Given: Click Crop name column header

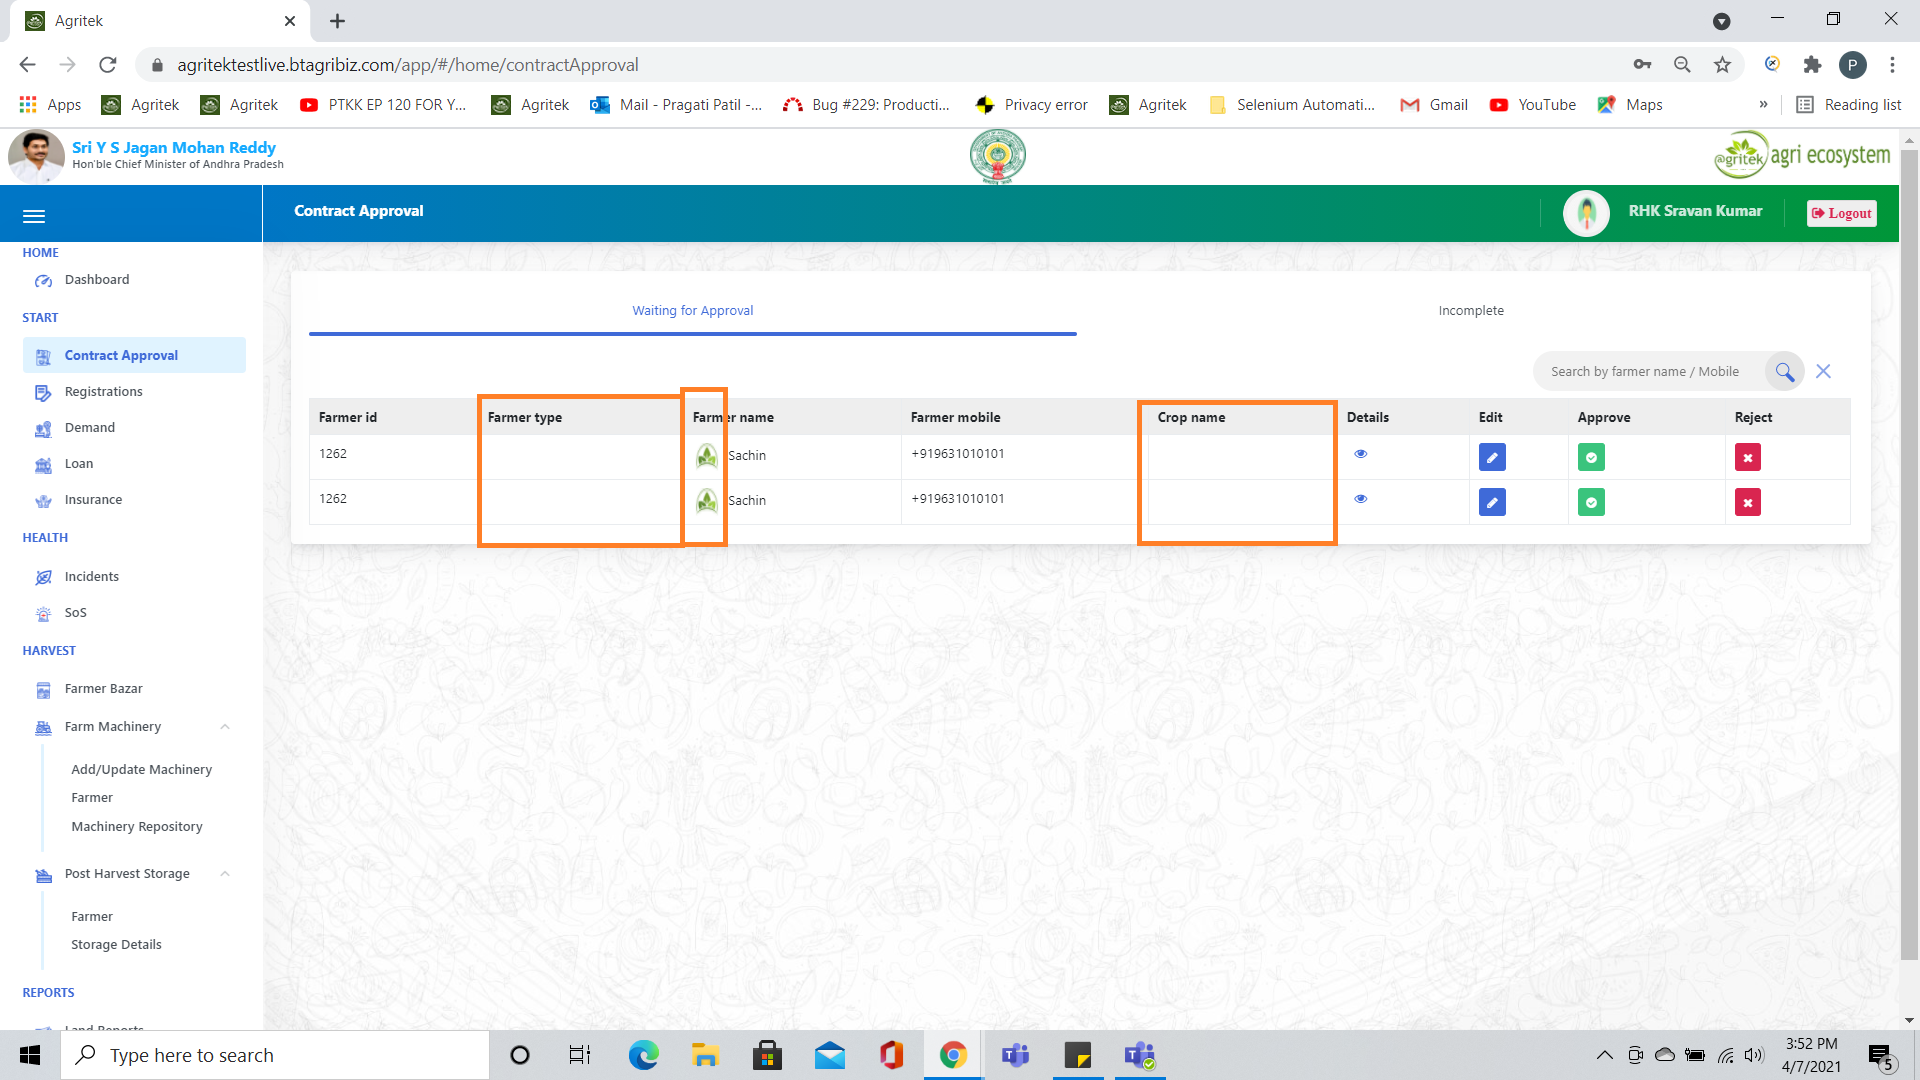Looking at the screenshot, I should coord(1191,417).
